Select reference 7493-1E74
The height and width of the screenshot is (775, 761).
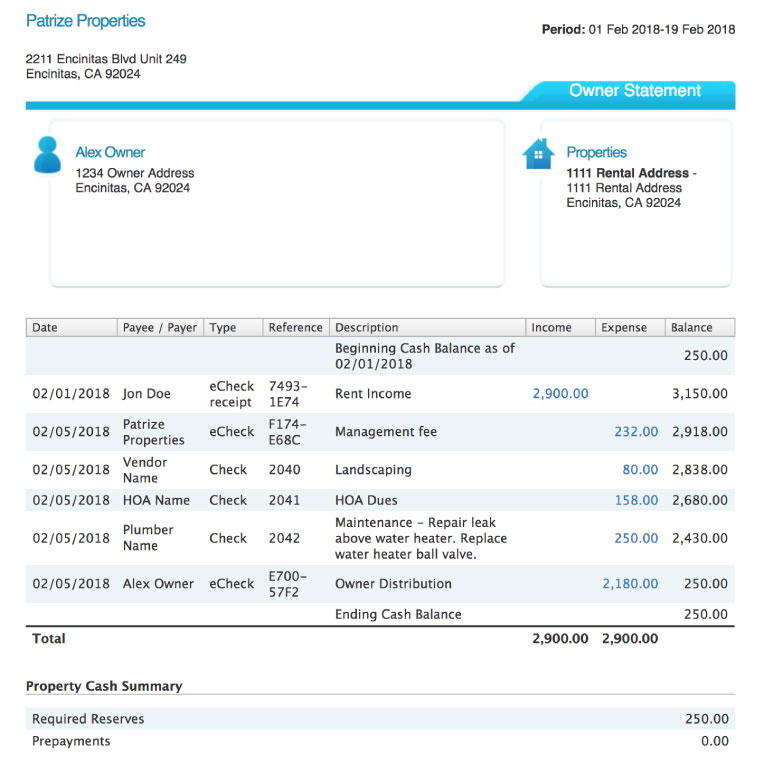[x=288, y=394]
